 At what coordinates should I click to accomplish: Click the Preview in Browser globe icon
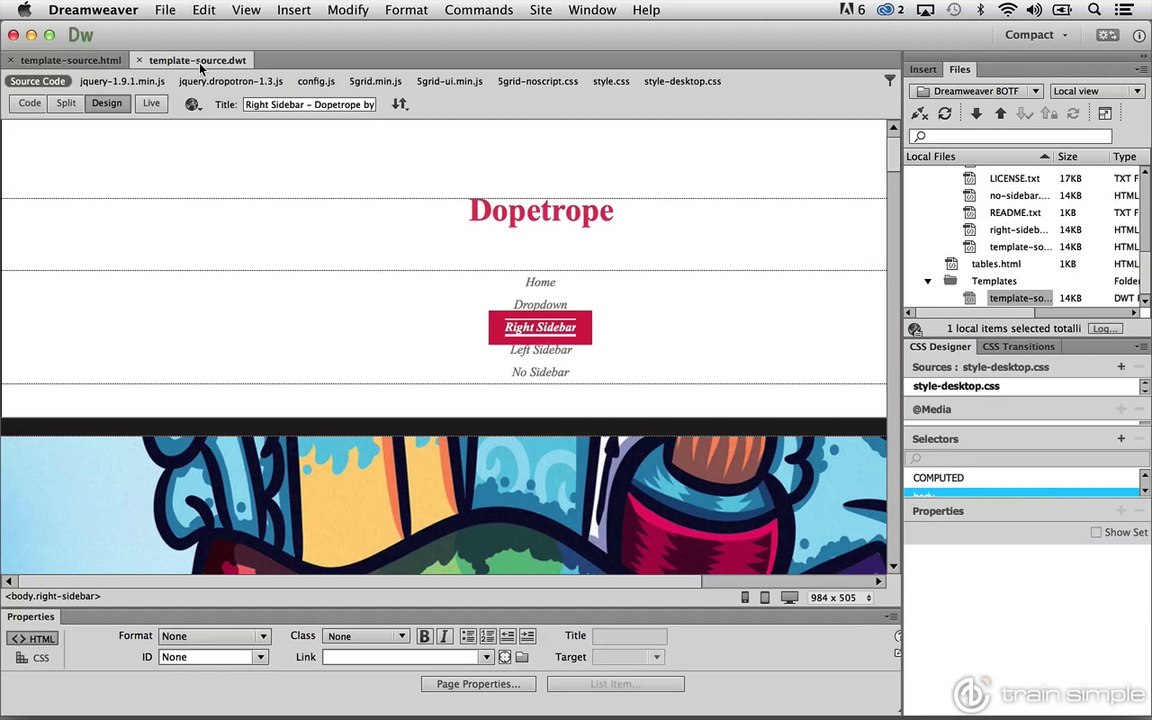tap(193, 104)
